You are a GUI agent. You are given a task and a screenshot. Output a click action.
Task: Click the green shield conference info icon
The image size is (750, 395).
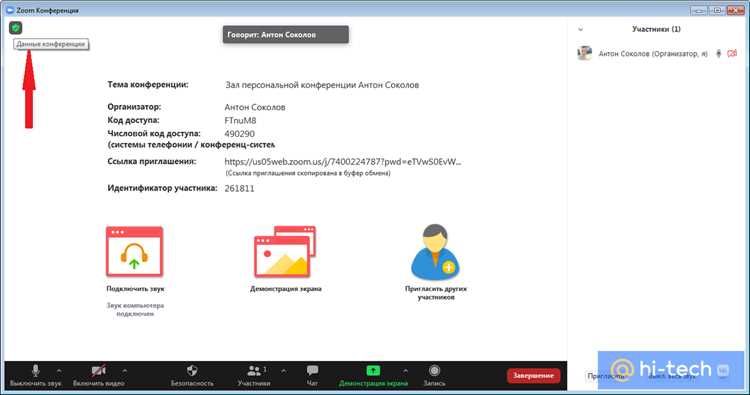16,28
